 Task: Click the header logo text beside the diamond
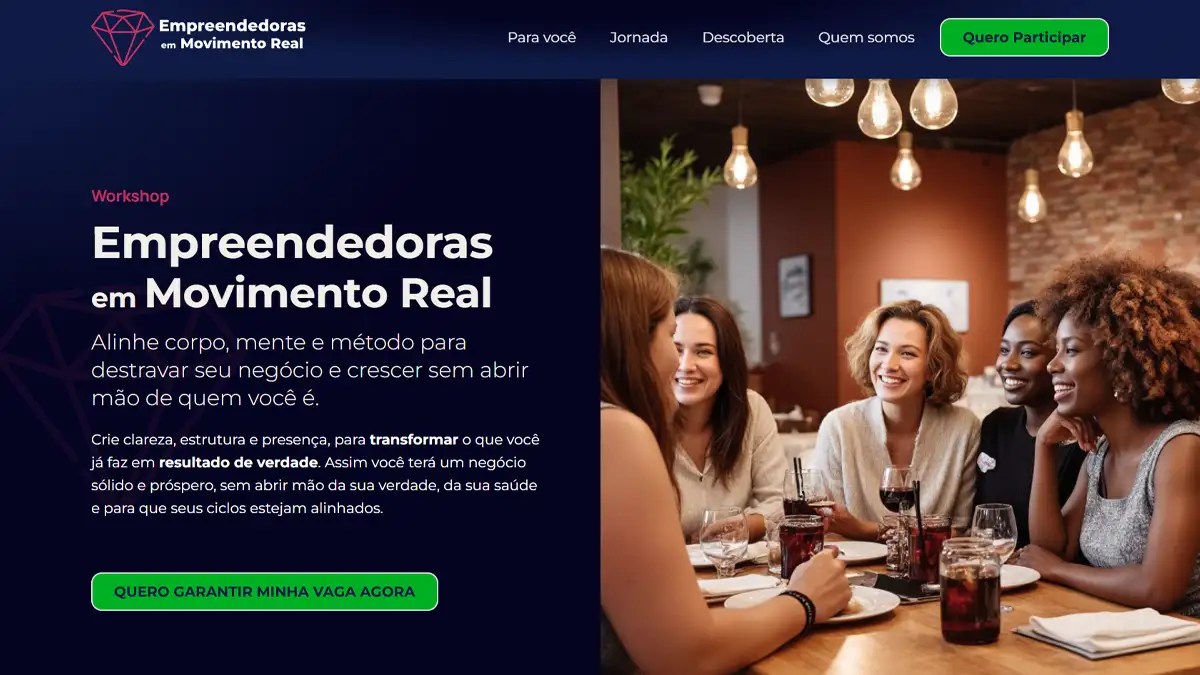pyautogui.click(x=232, y=34)
